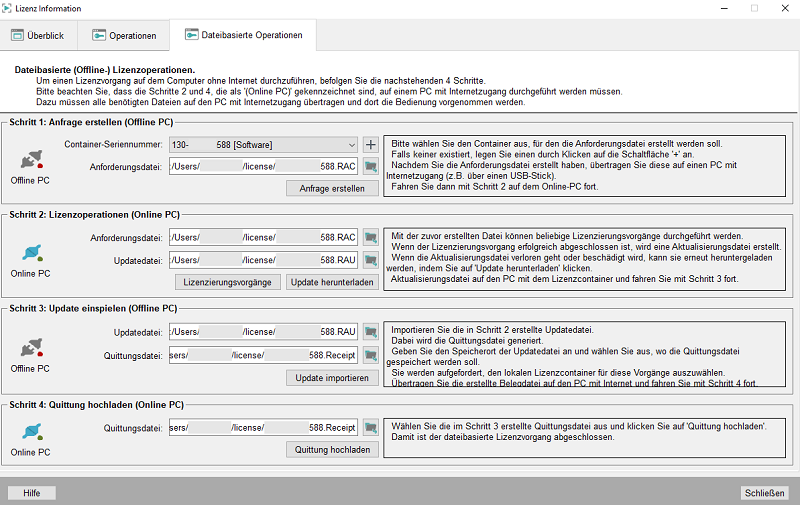This screenshot has width=800, height=505.
Task: Click the 'Dateibasierte (Offline-) Lizenzoperationen.' heading
Action: 105,70
